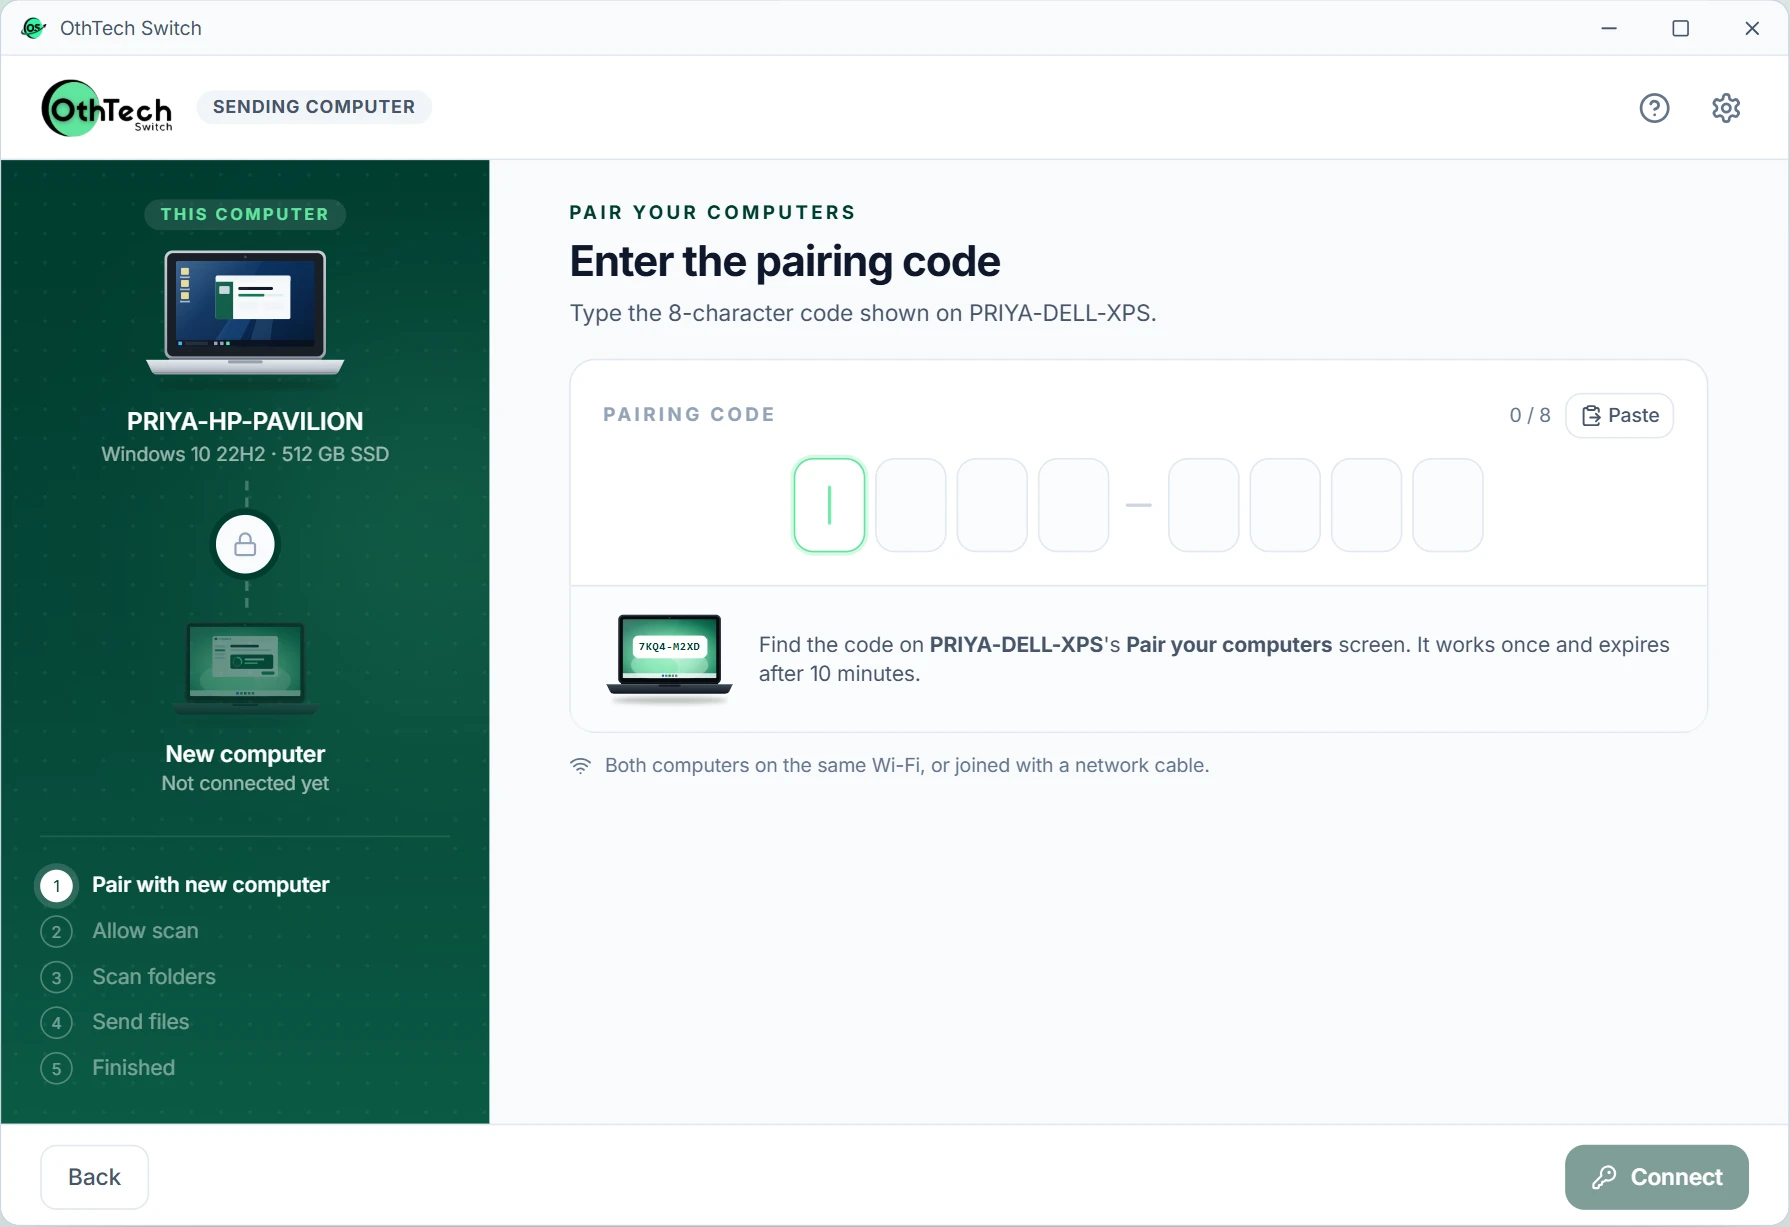The image size is (1790, 1227).
Task: Click the OthTech Switch logo
Action: pos(107,107)
